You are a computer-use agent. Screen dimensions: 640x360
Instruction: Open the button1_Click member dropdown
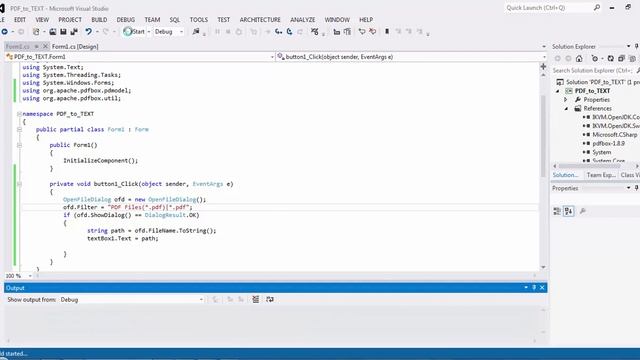tap(411, 57)
